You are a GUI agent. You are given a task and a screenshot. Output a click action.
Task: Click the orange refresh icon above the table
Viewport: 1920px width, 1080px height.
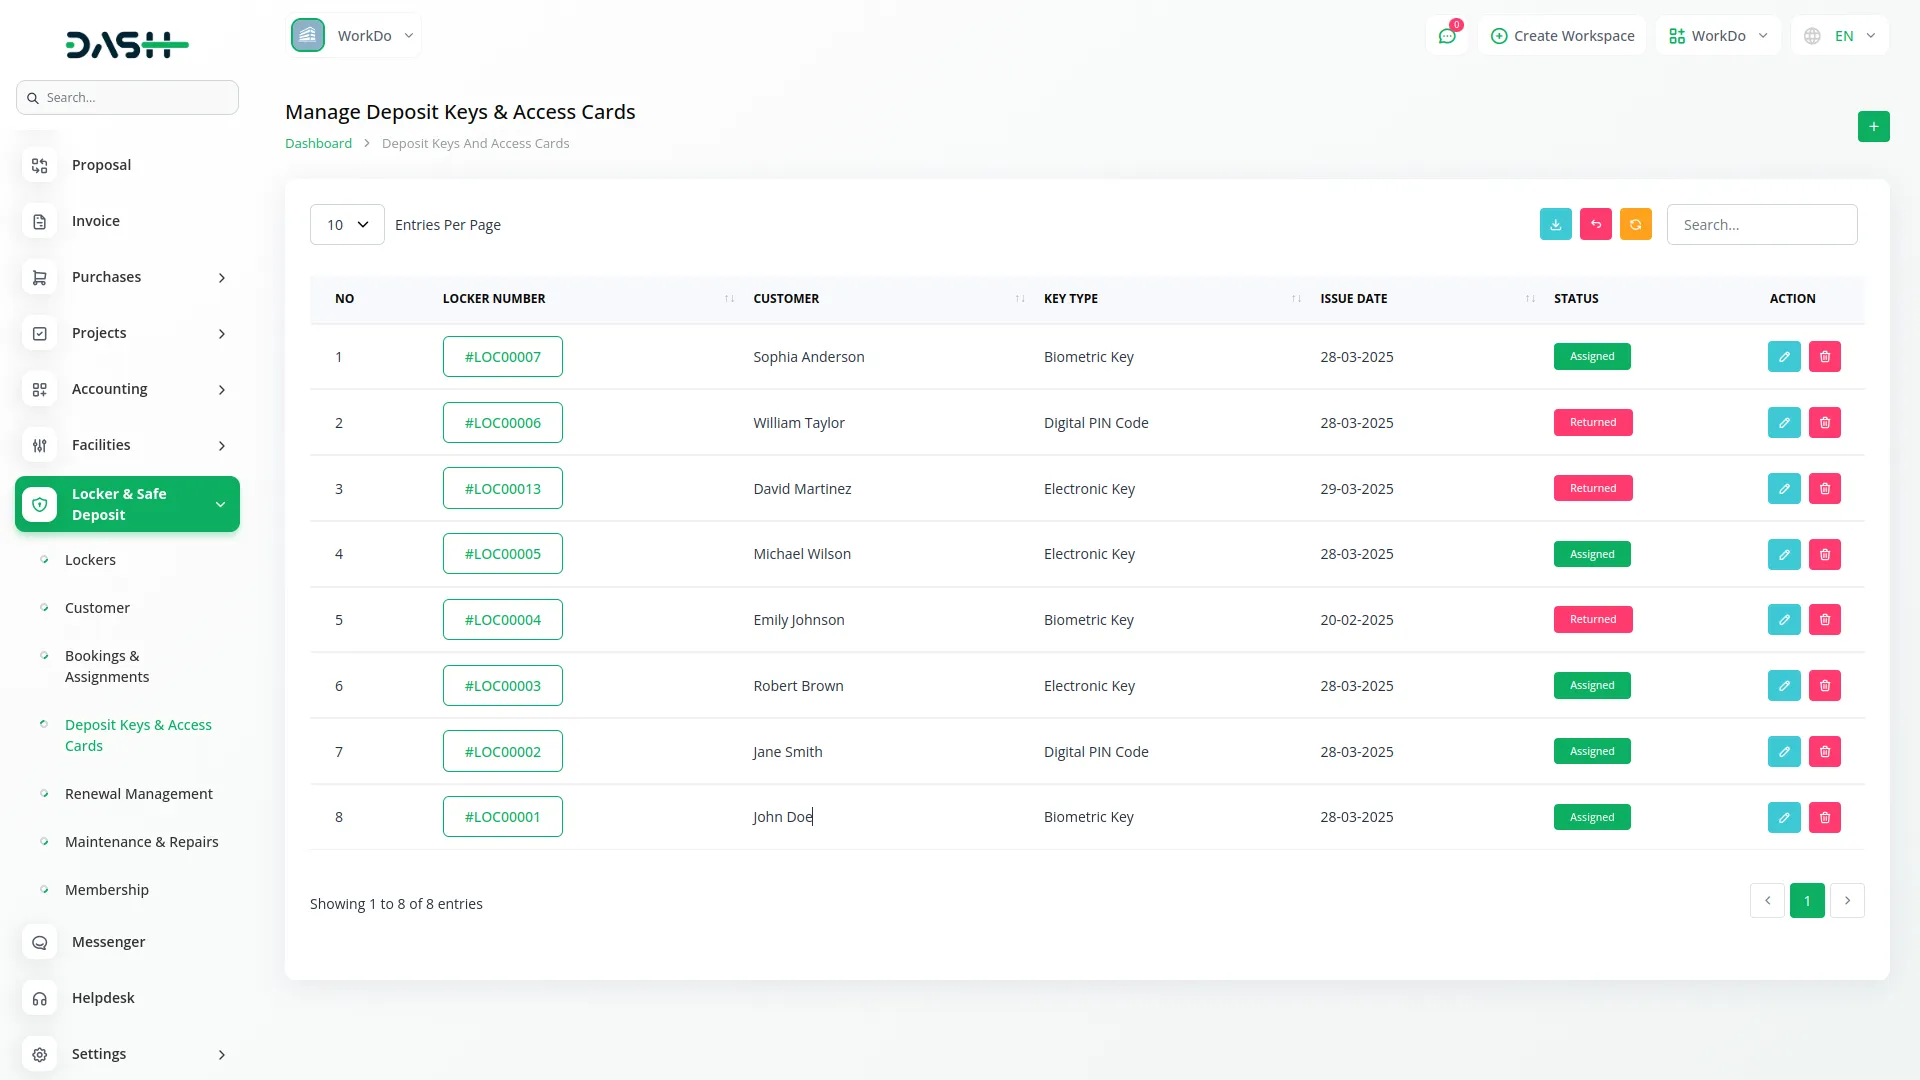[x=1636, y=224]
